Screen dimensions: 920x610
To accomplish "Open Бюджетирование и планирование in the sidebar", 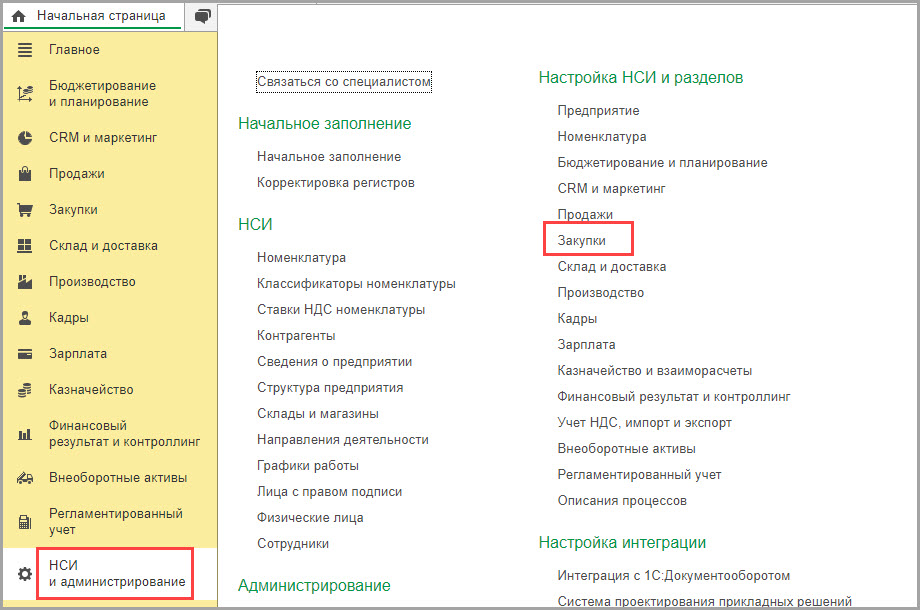I will click(x=103, y=94).
